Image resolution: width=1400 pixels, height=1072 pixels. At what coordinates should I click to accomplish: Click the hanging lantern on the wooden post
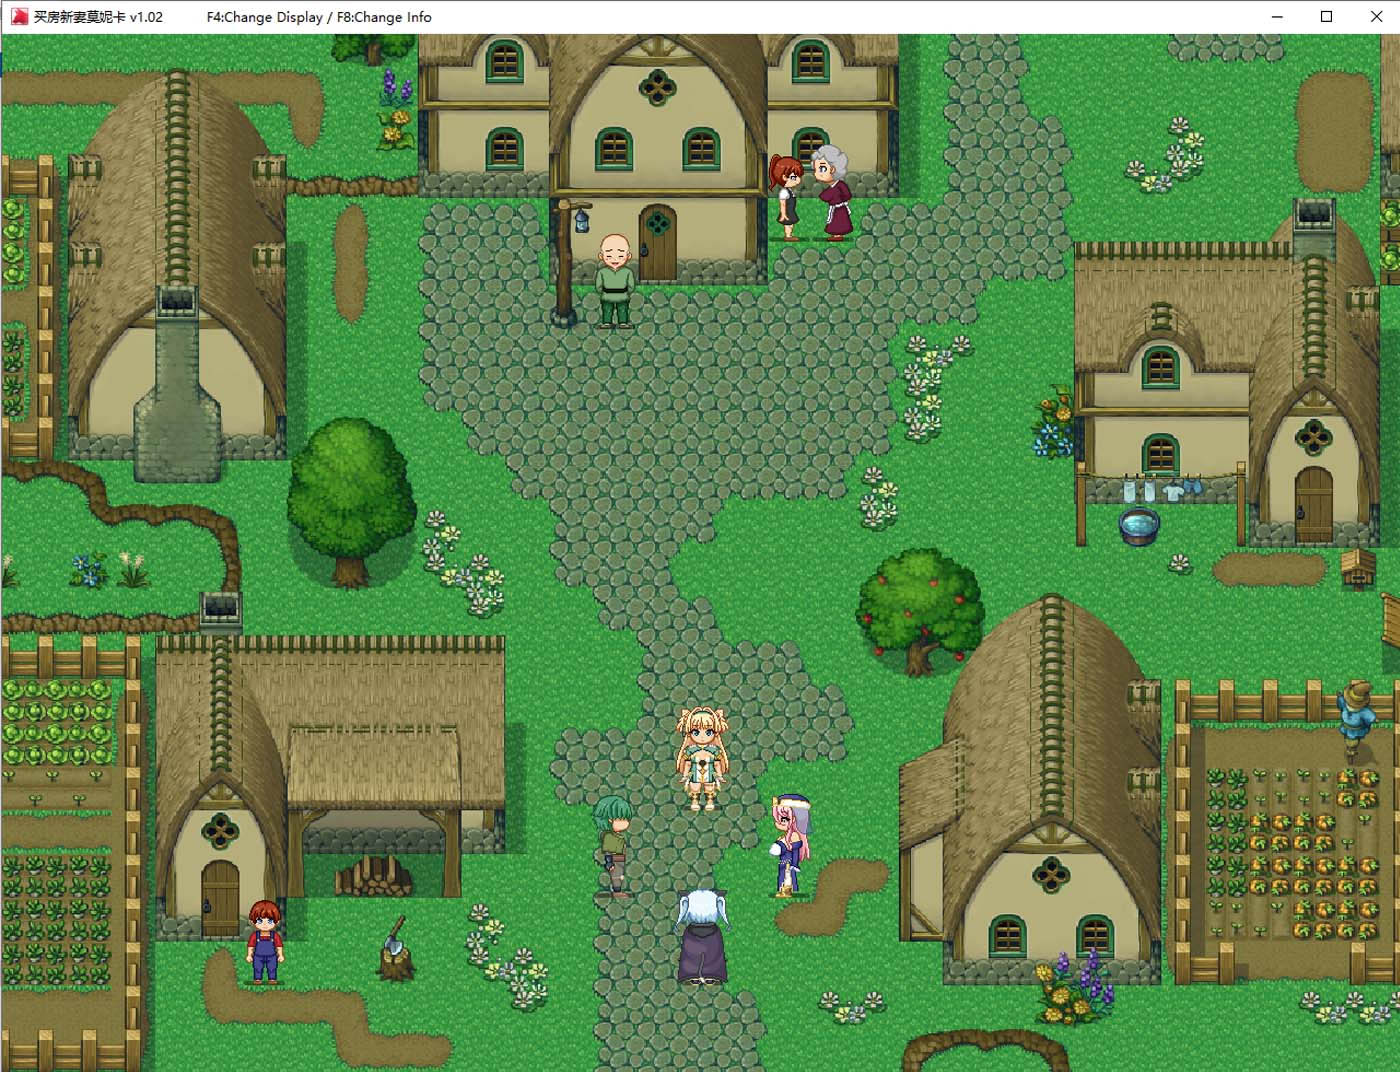[582, 220]
